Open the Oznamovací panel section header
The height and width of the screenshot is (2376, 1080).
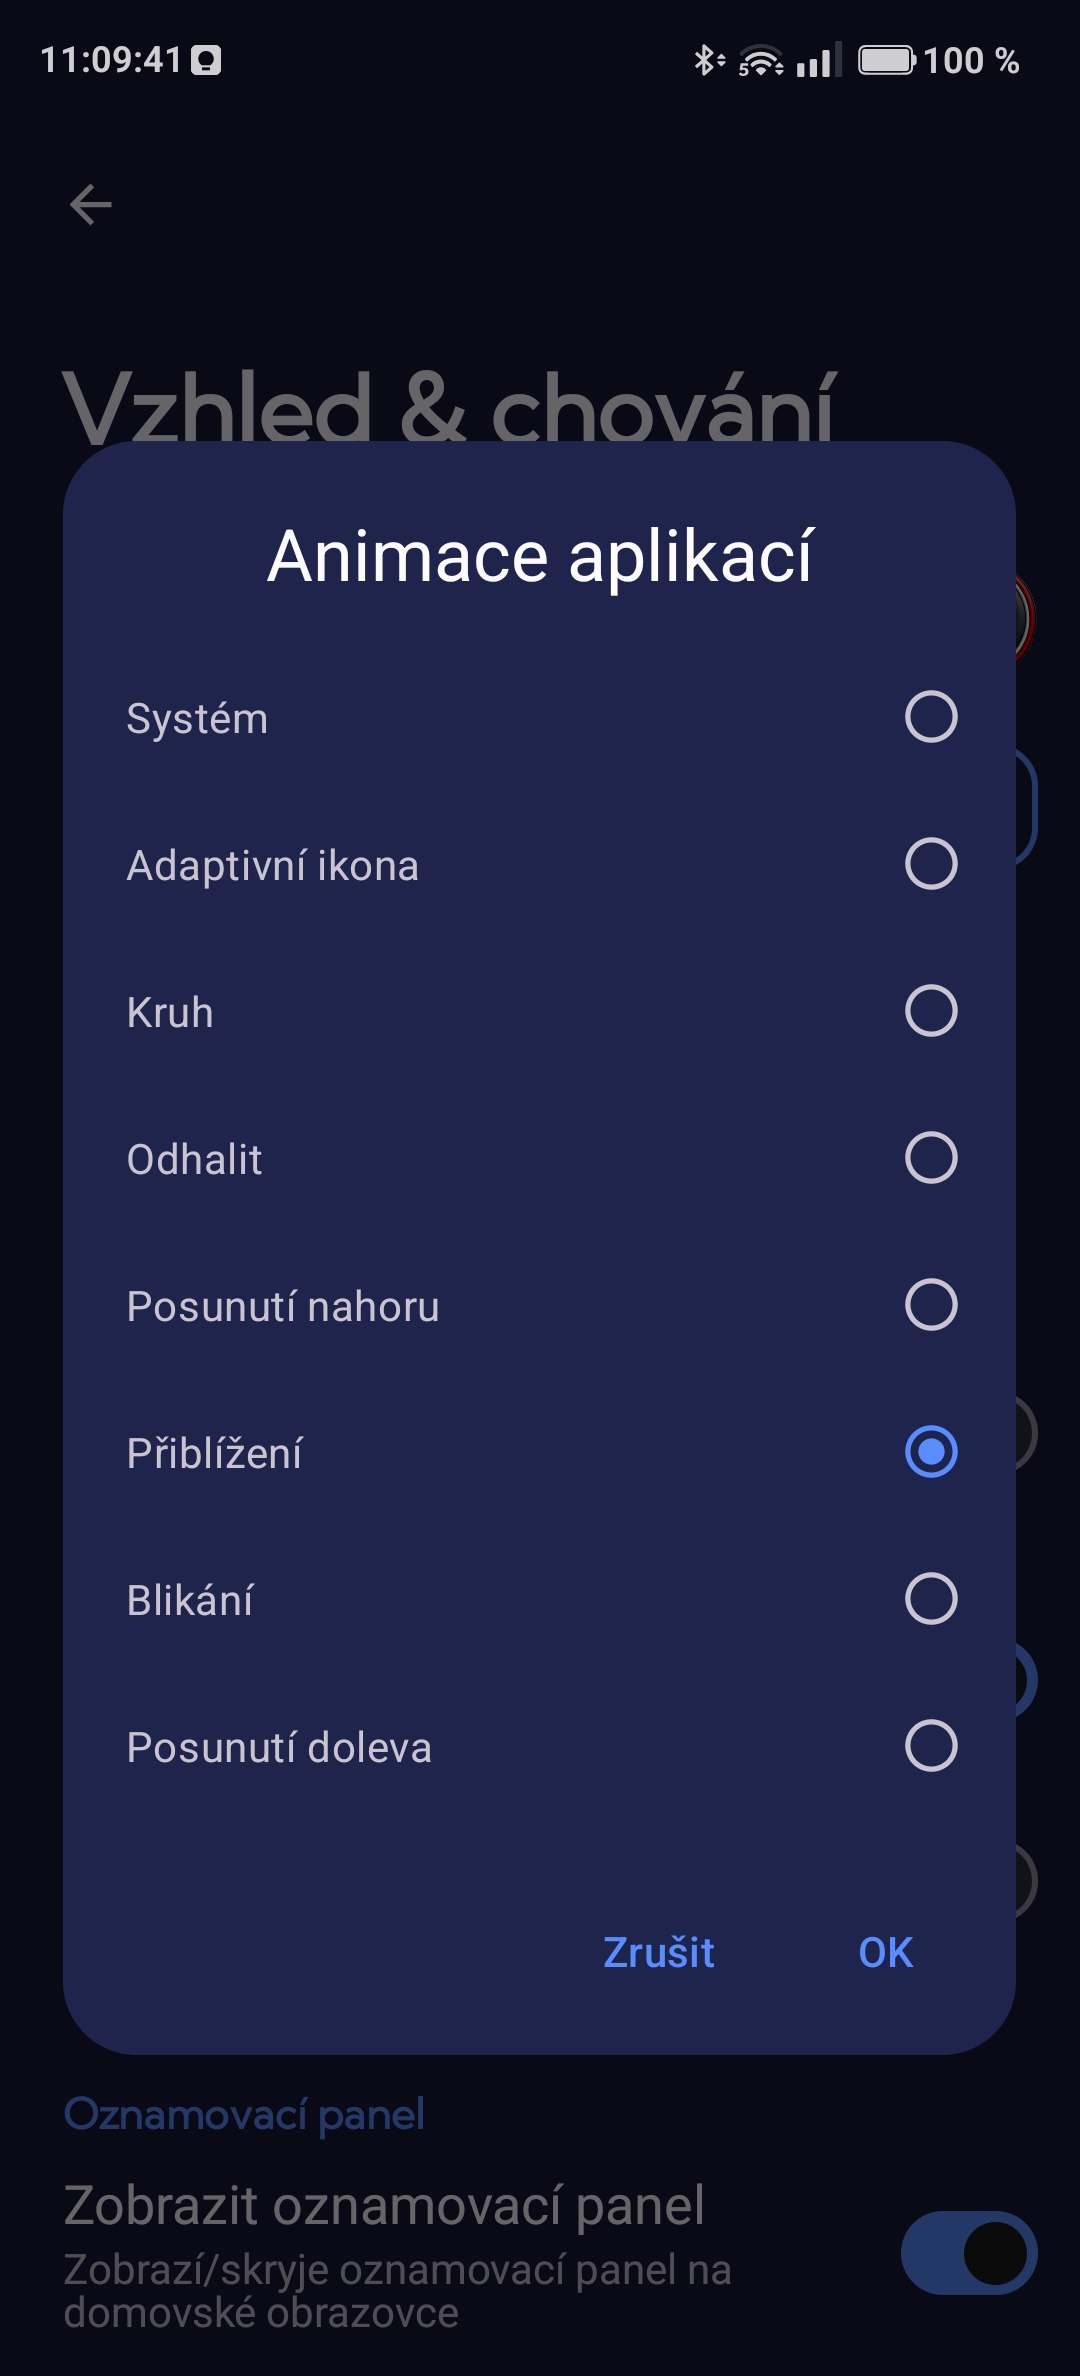(x=244, y=2115)
